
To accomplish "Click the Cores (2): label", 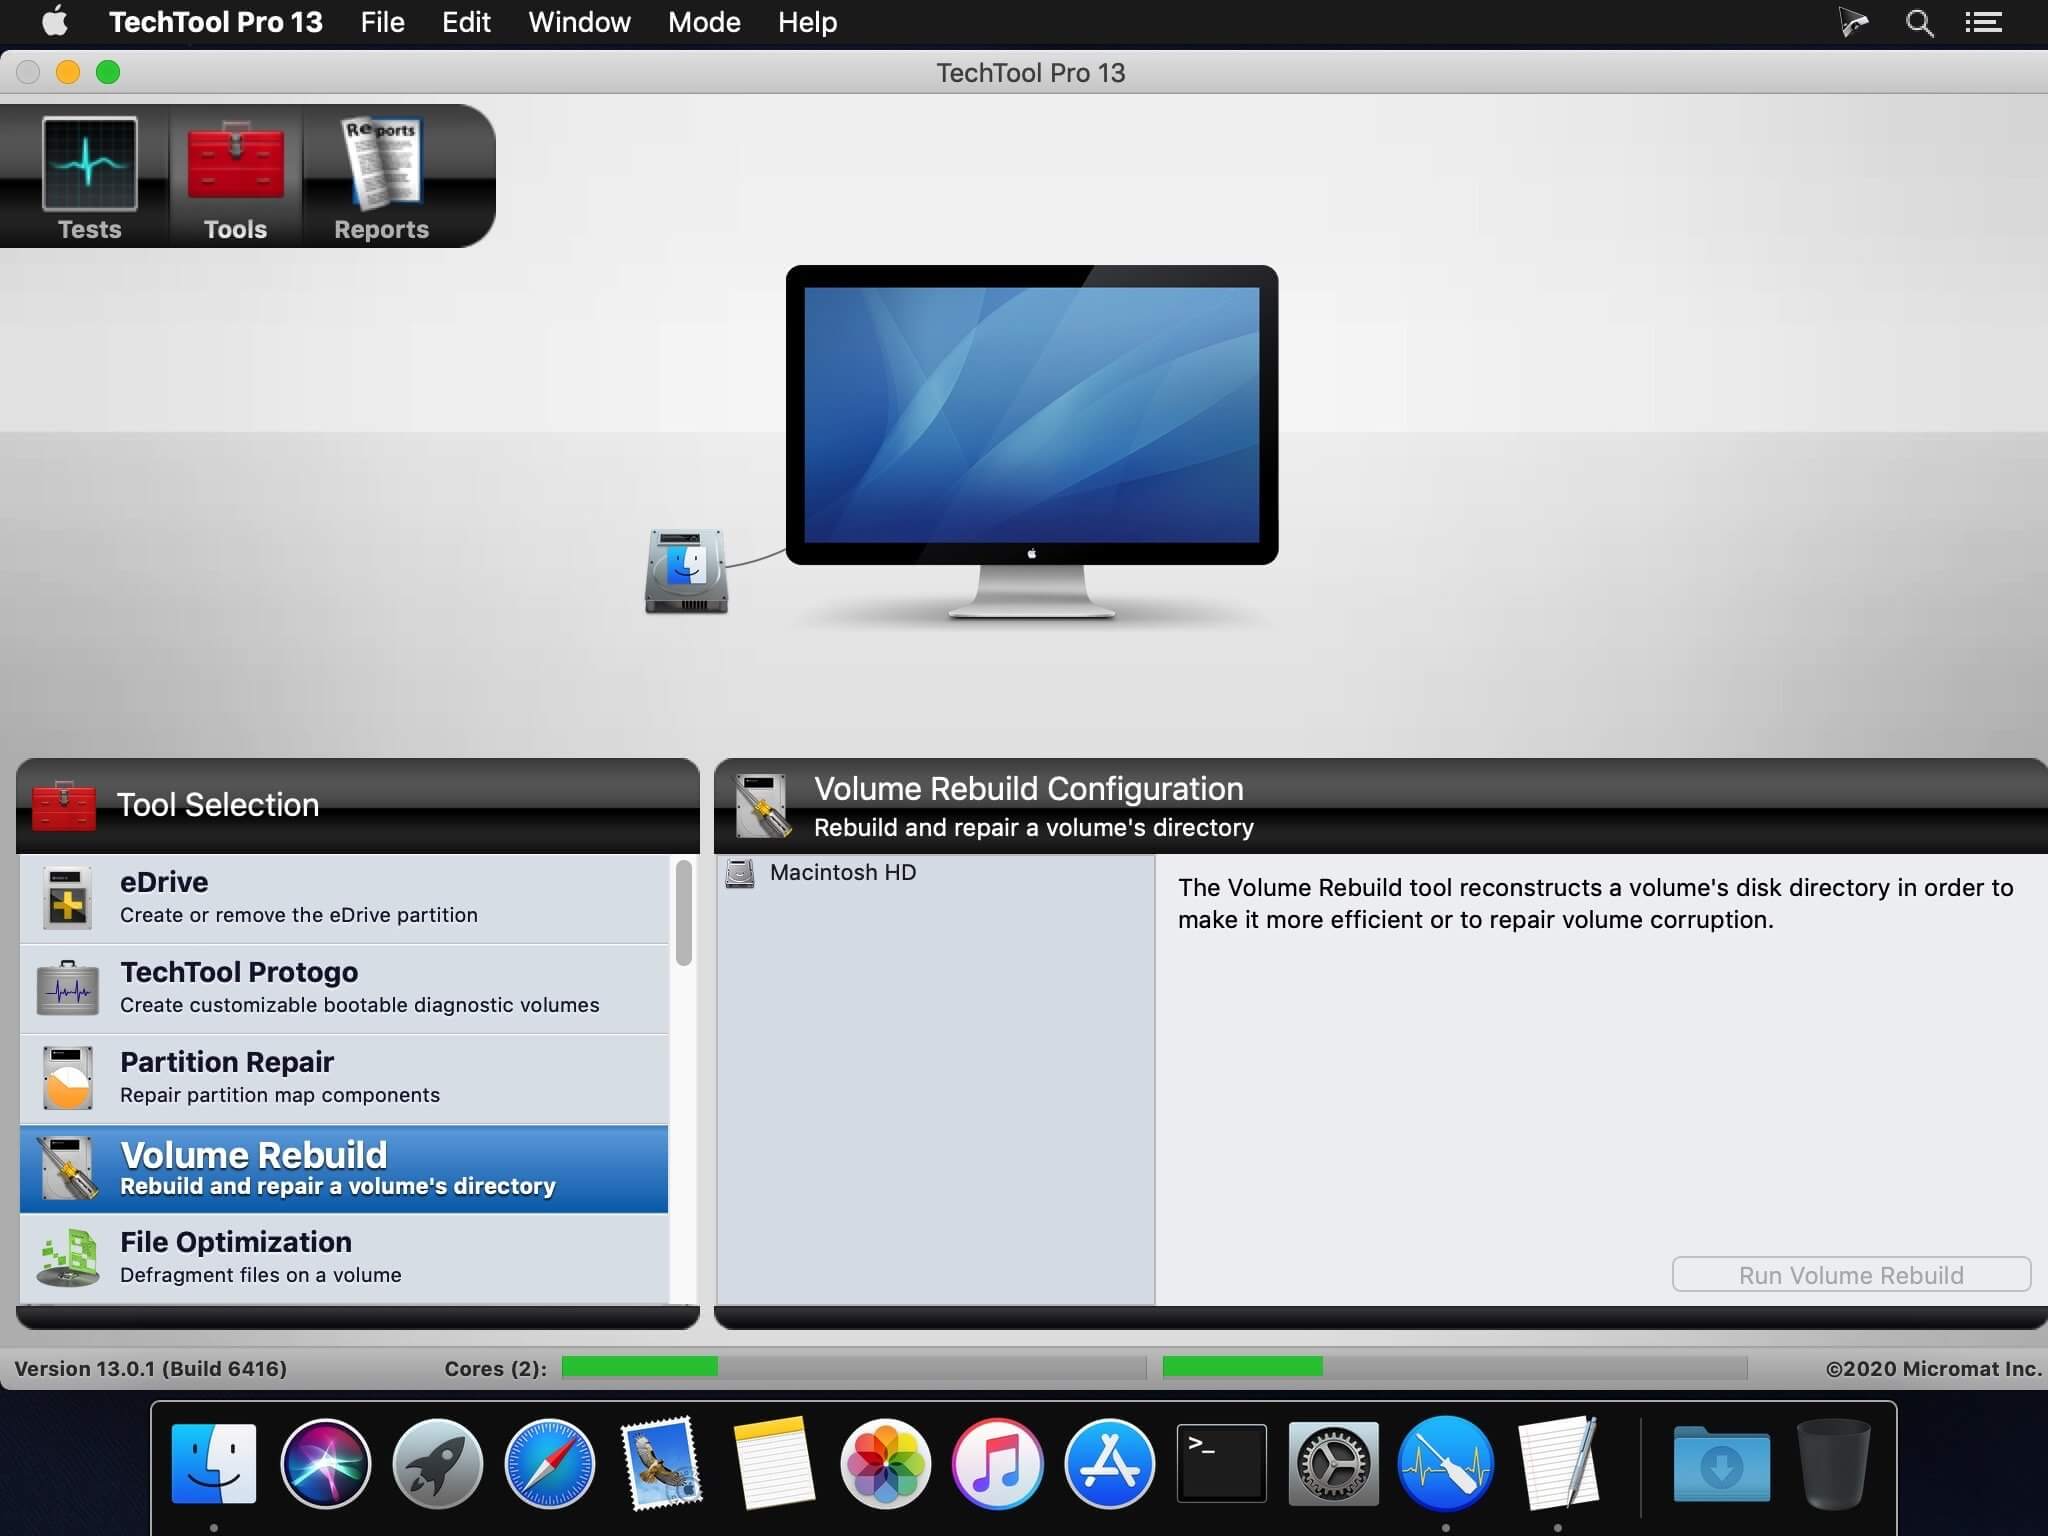I will 496,1368.
